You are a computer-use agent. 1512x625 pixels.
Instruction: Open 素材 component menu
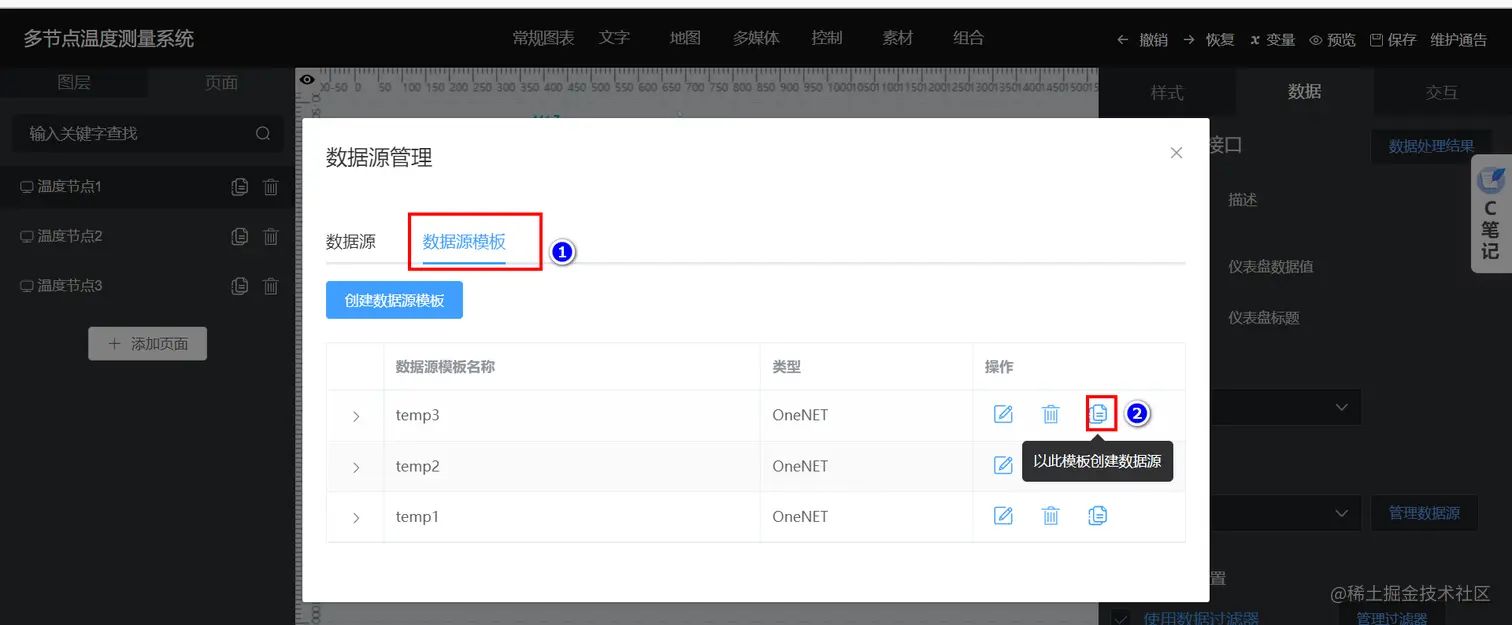click(898, 38)
